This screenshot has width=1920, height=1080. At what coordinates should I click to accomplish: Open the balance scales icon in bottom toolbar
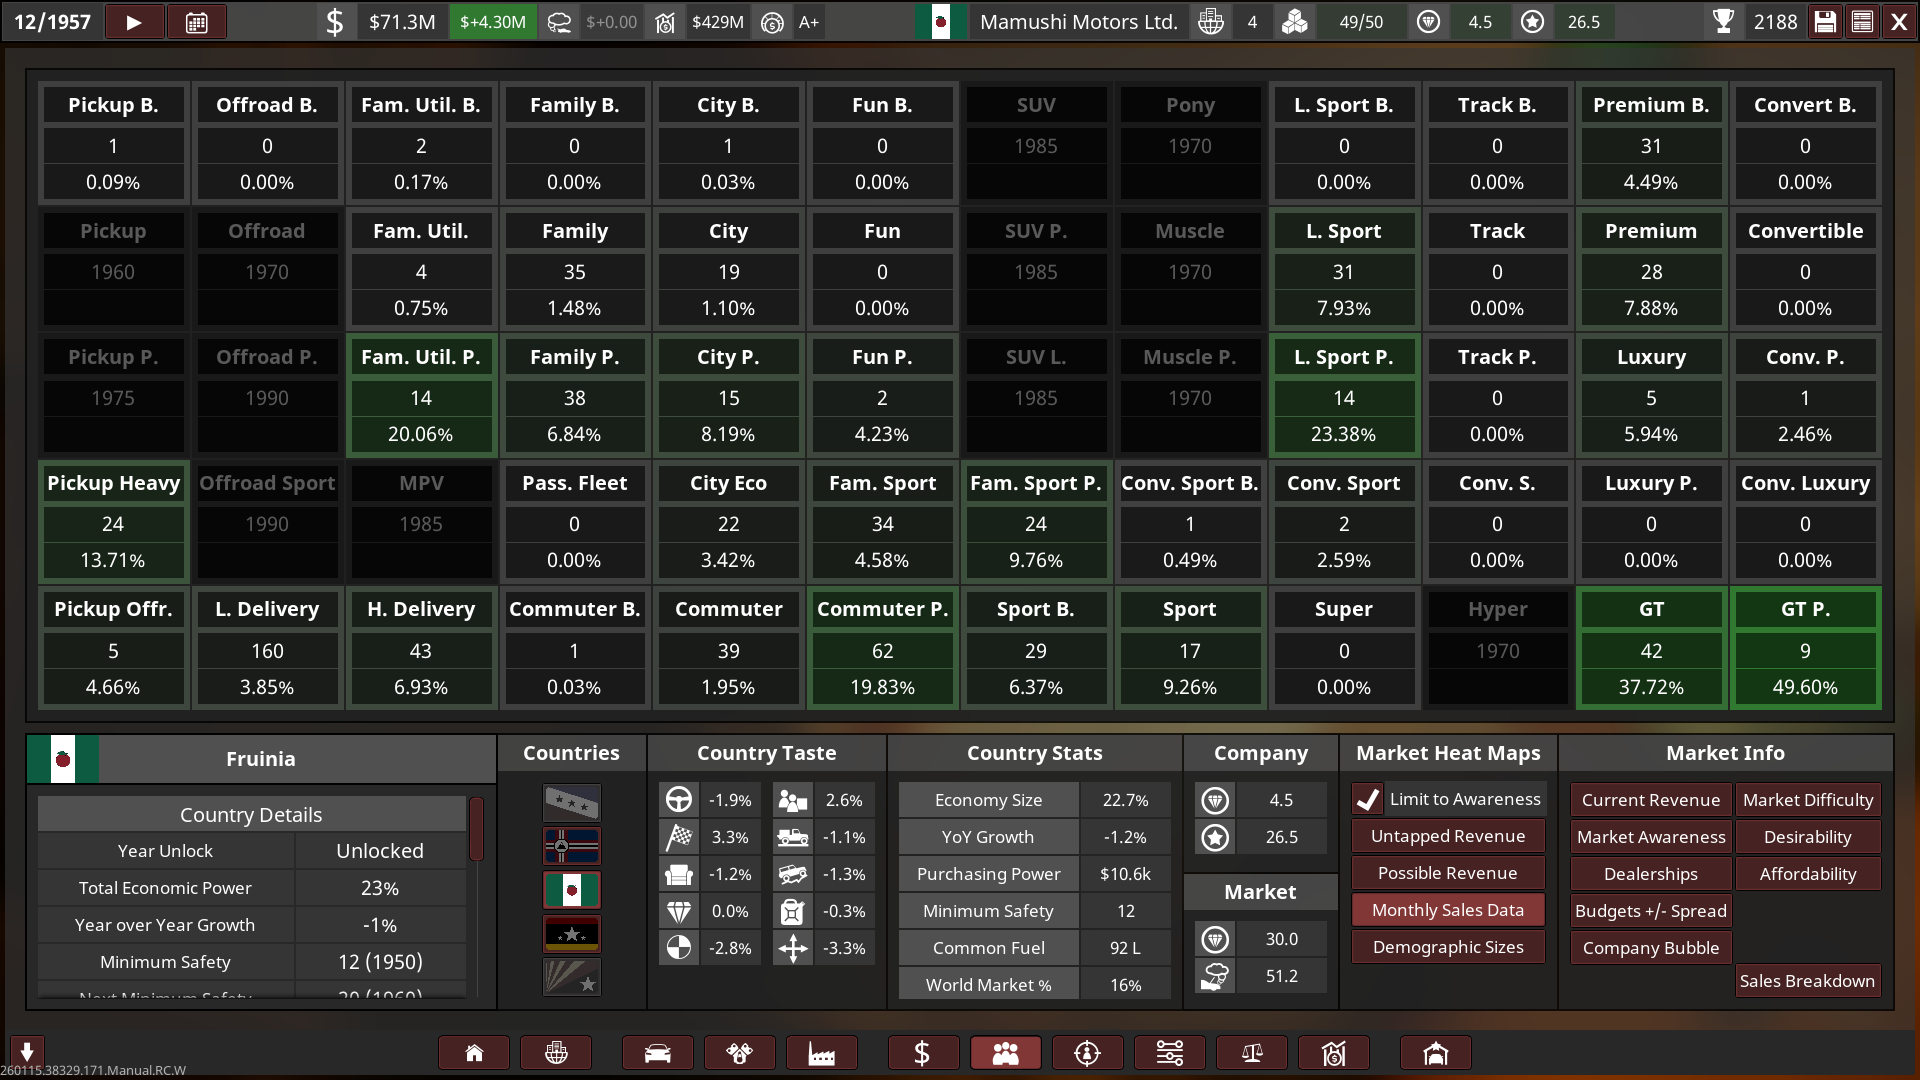(1251, 1053)
